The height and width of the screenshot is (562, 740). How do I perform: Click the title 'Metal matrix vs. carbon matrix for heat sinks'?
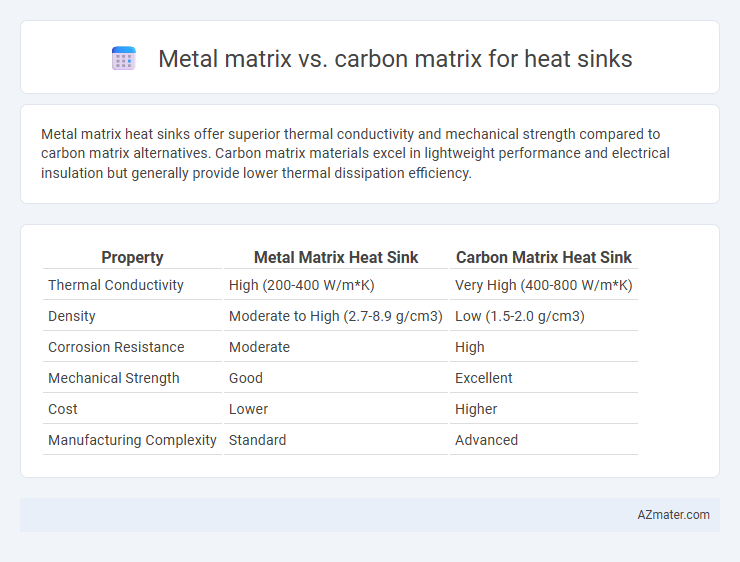pos(395,59)
